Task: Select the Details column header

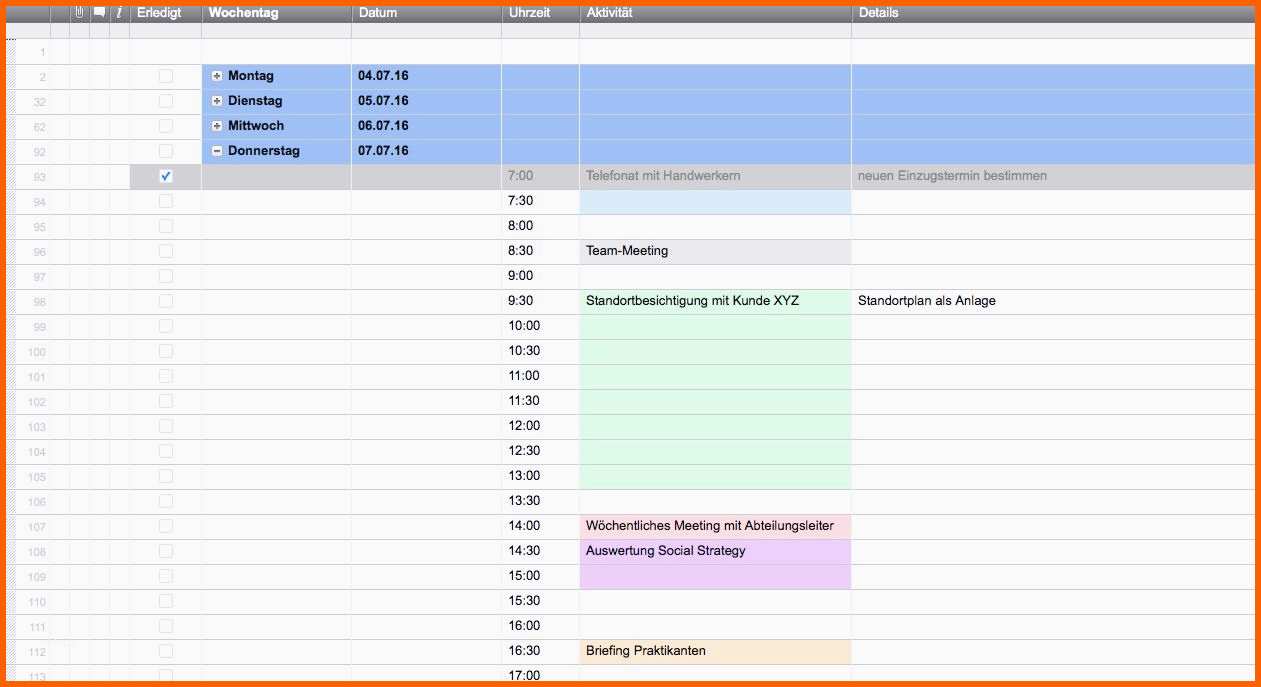Action: coord(1053,13)
